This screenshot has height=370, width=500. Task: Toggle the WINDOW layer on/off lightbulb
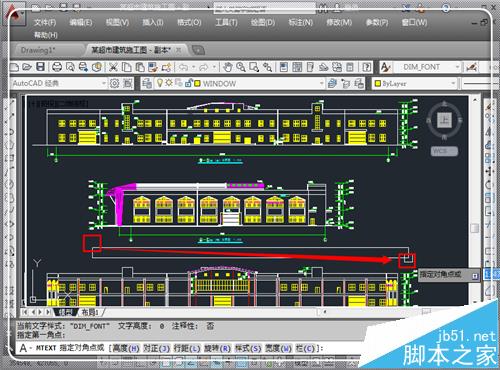[x=160, y=83]
